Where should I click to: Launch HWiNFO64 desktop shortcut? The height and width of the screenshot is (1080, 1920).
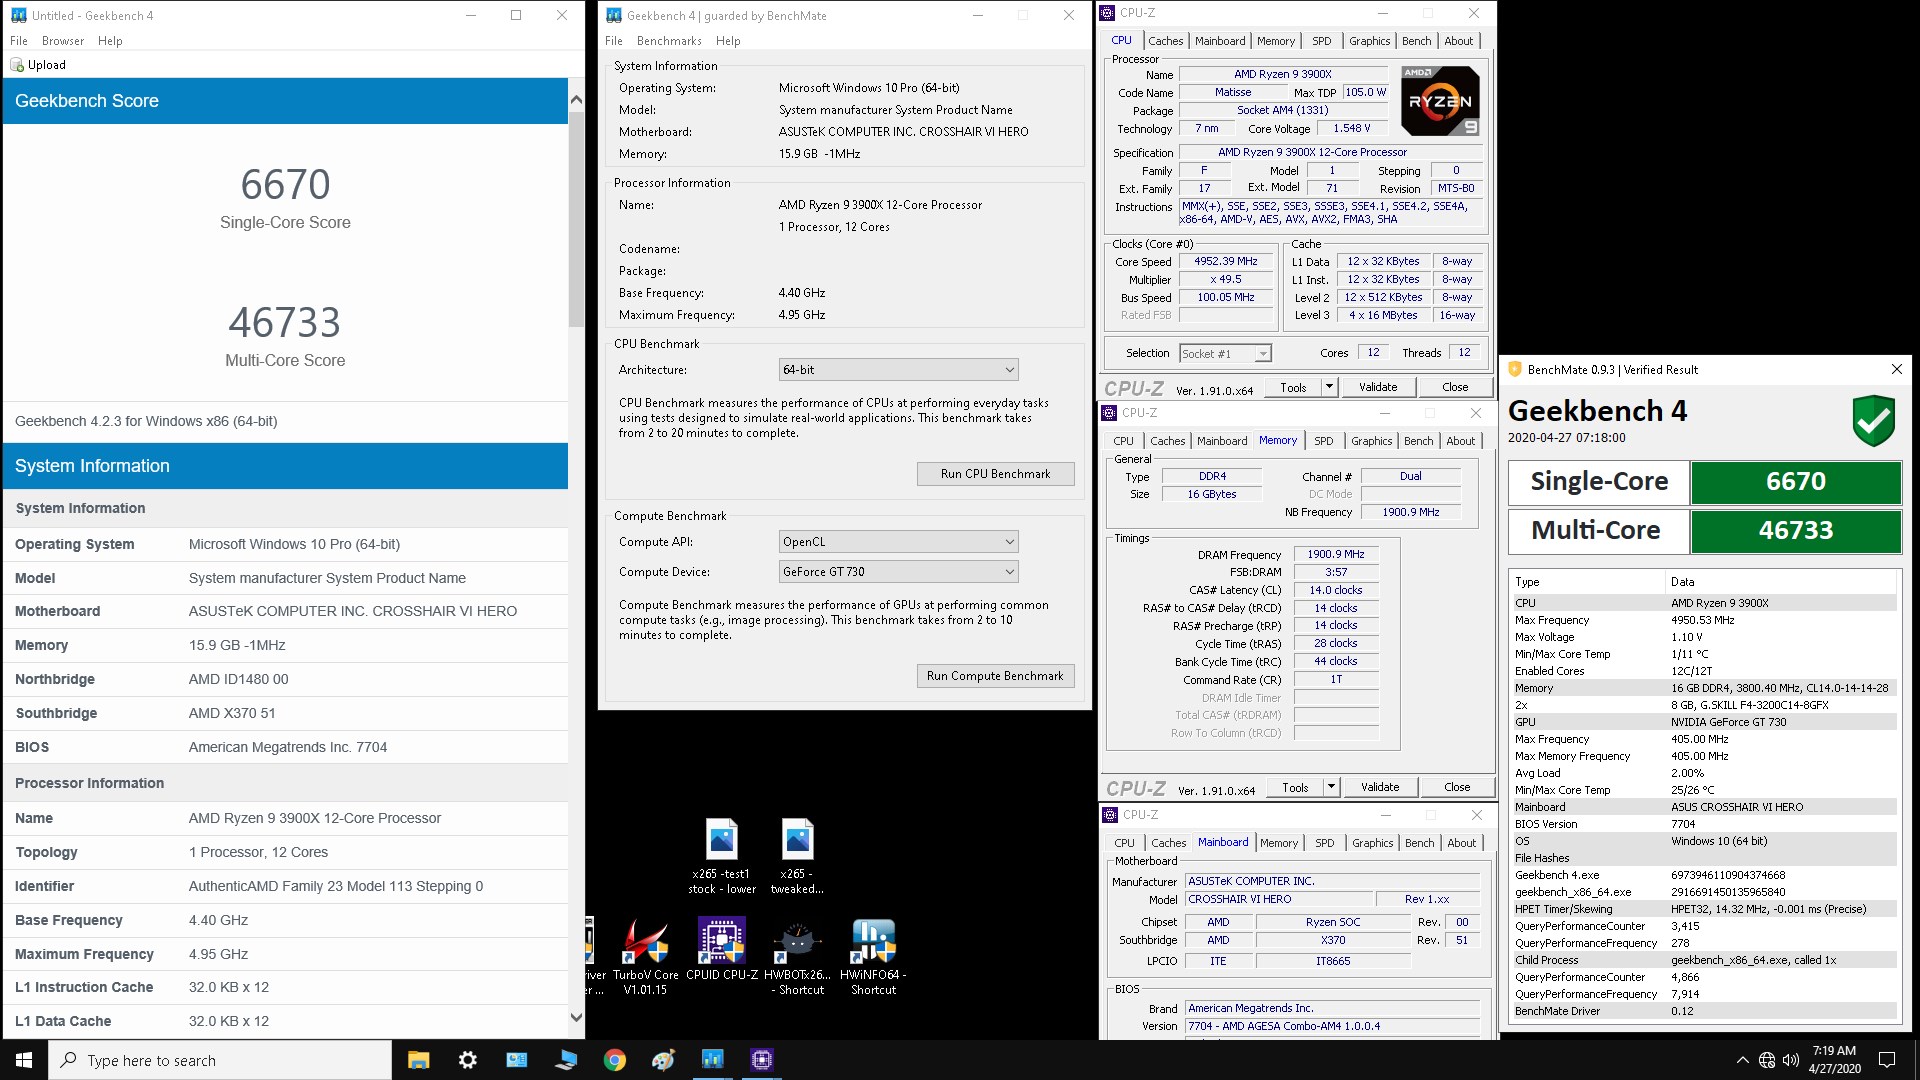[x=873, y=957]
